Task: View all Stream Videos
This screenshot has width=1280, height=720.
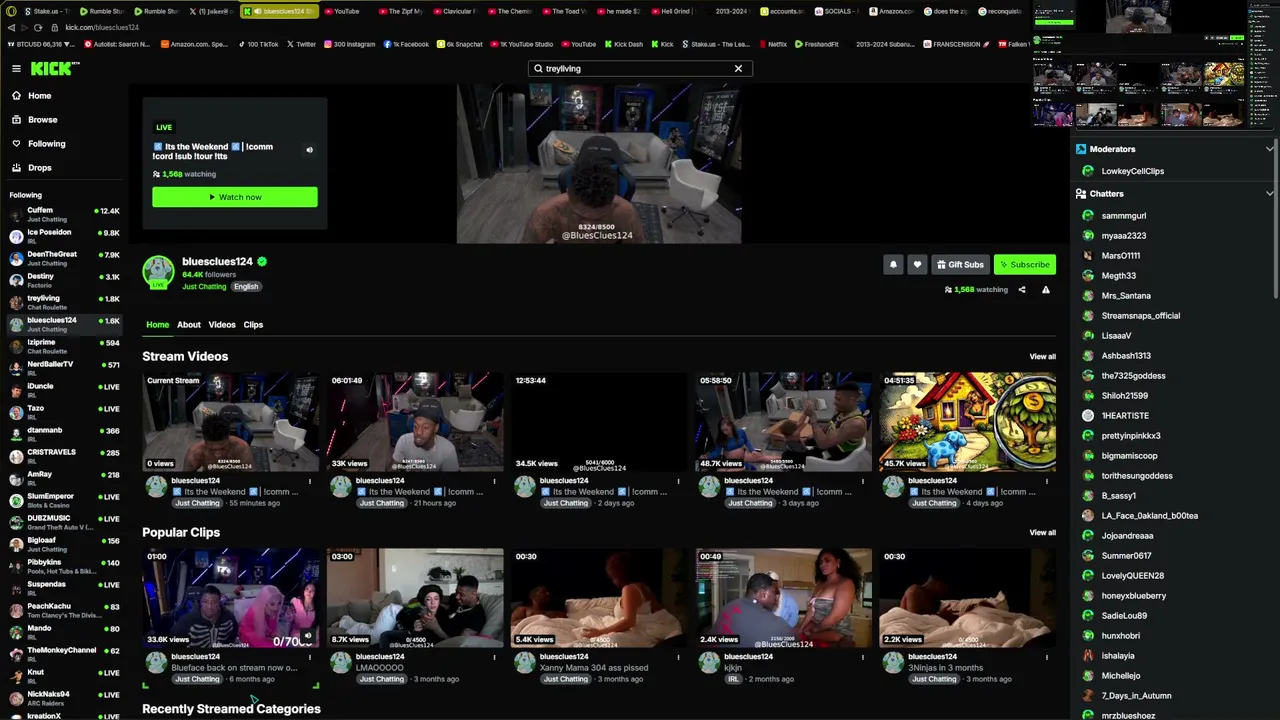Action: tap(1043, 357)
